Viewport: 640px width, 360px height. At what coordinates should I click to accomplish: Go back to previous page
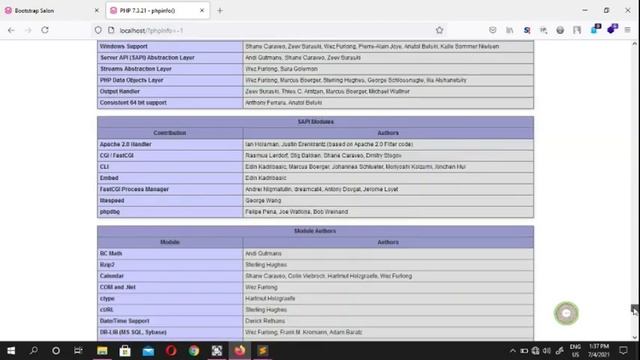[11, 30]
